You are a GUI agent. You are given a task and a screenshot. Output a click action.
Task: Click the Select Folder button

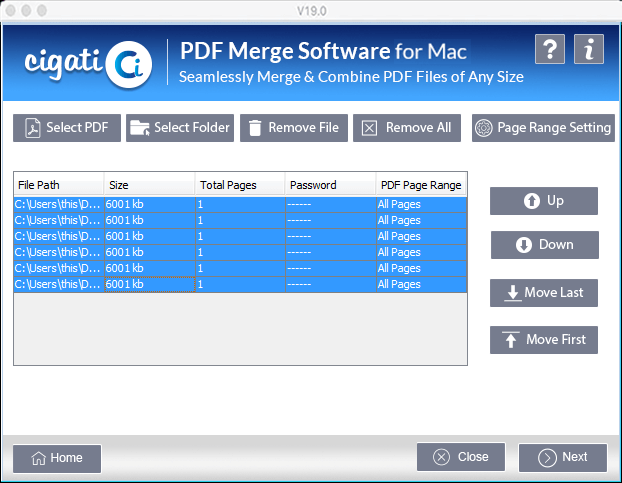click(x=180, y=128)
